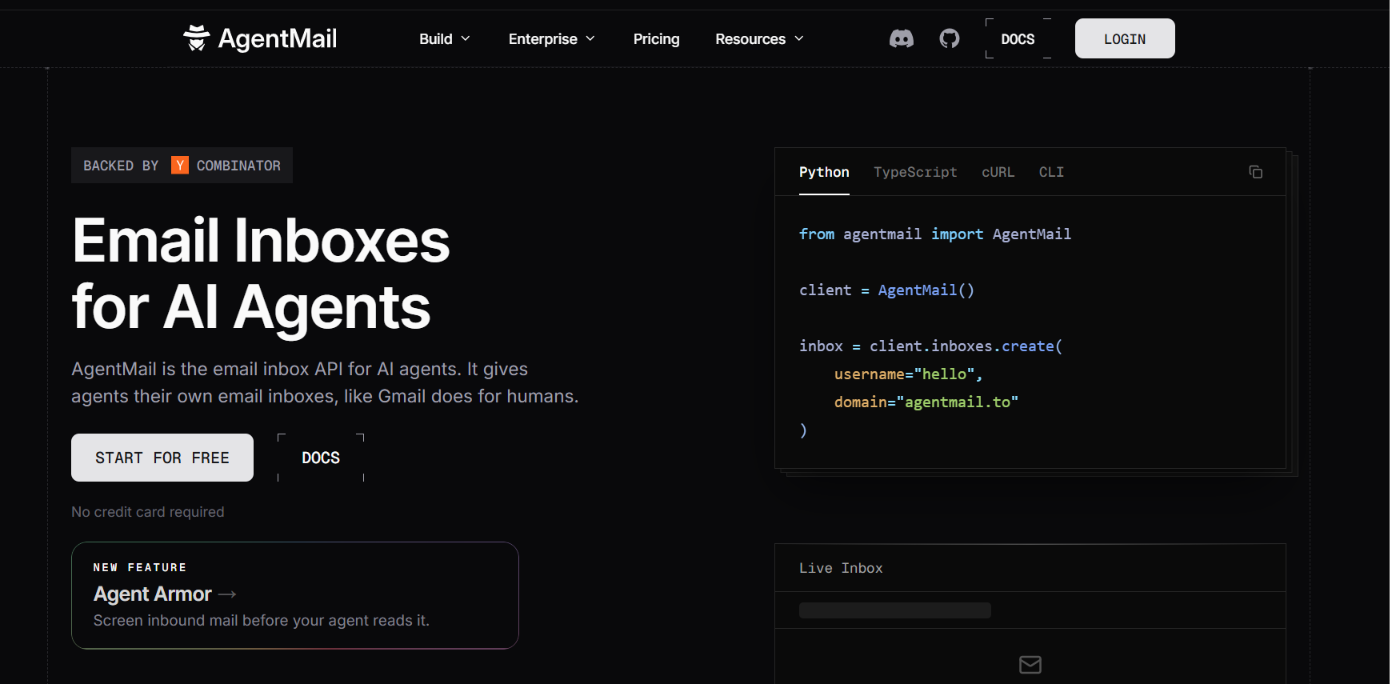The height and width of the screenshot is (684, 1390).
Task: Switch to the TypeScript code tab
Action: pos(915,172)
